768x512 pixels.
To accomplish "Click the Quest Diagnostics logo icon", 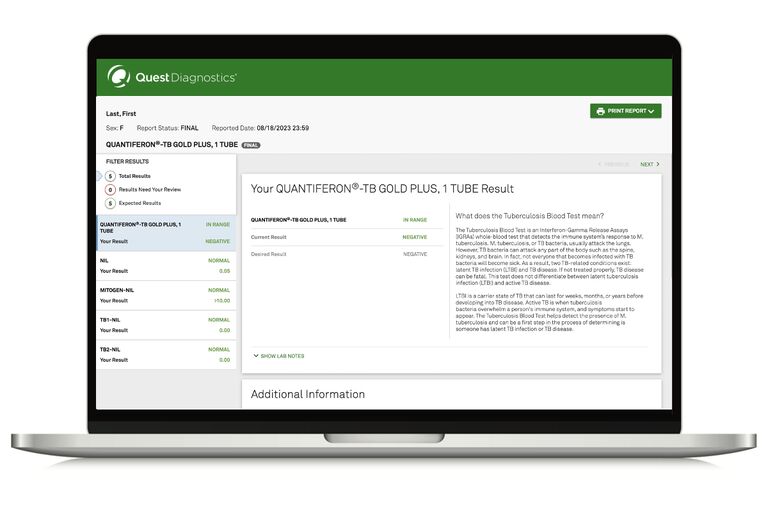I will (119, 76).
